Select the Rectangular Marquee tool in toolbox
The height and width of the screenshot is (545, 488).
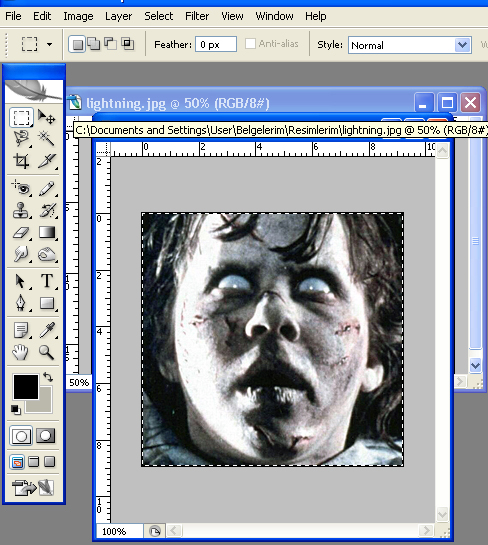pos(21,118)
